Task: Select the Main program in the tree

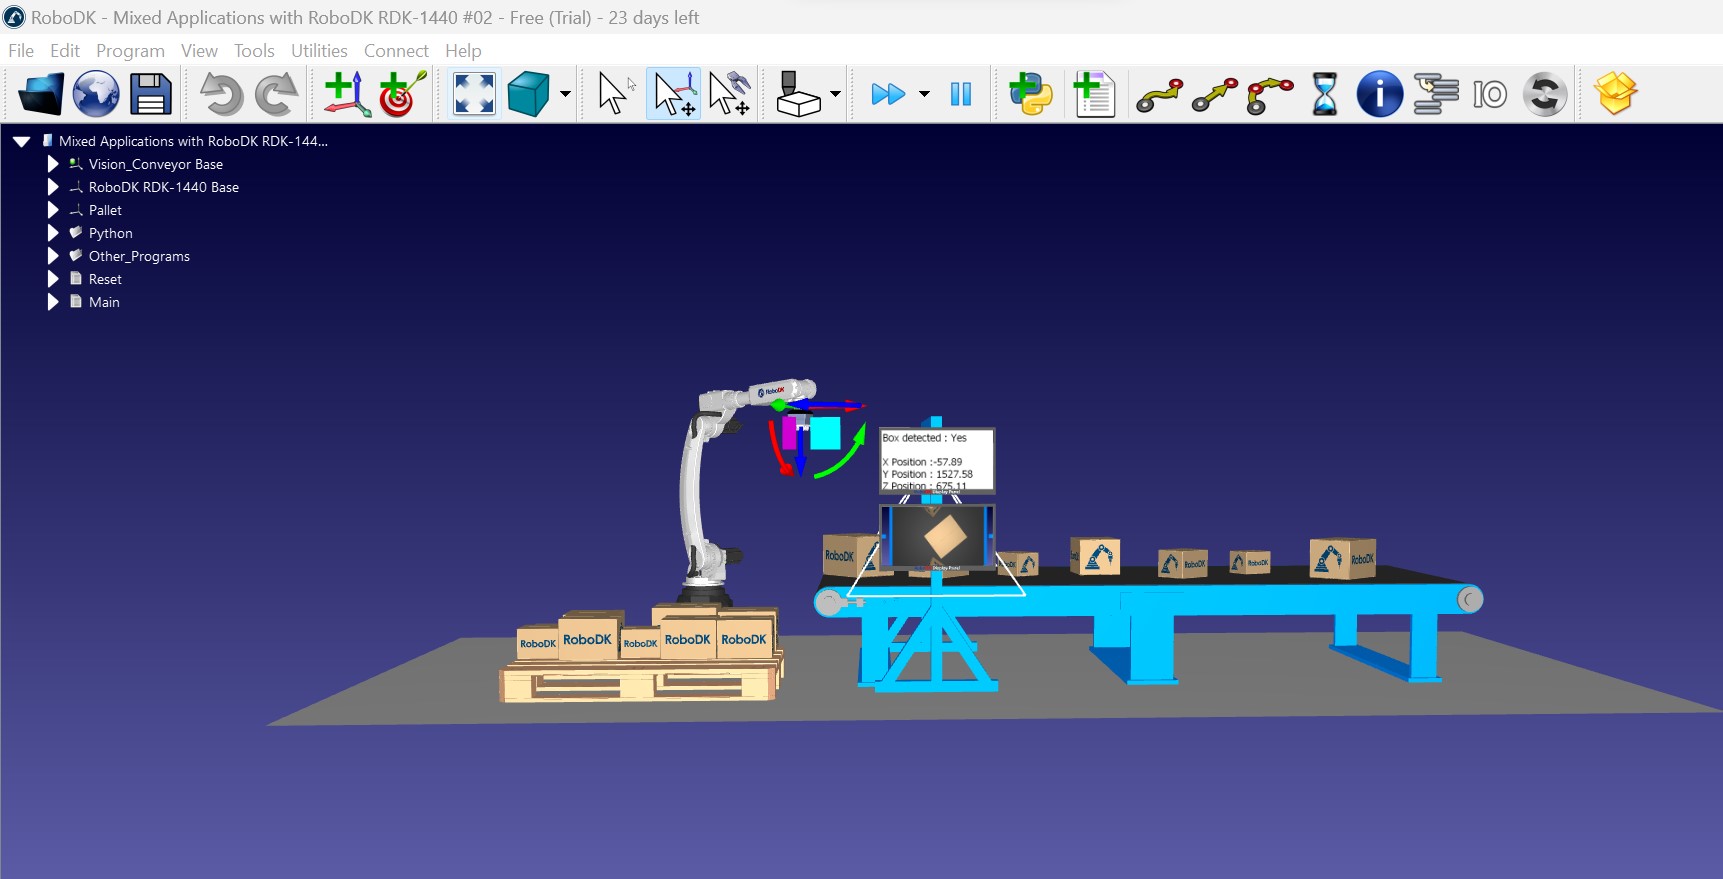Action: [x=104, y=302]
